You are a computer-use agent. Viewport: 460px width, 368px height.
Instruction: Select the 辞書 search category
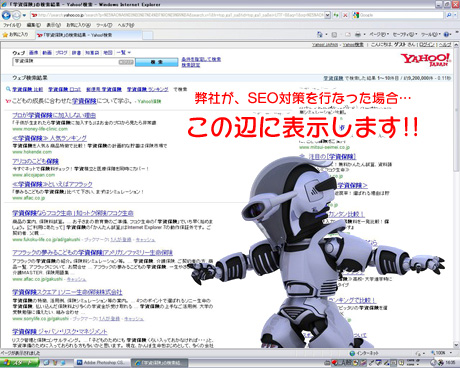click(x=76, y=53)
